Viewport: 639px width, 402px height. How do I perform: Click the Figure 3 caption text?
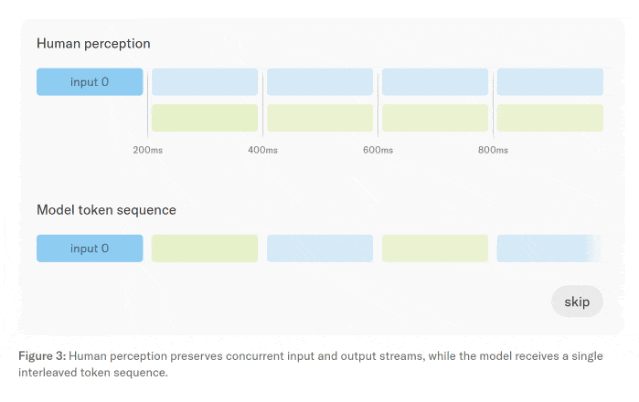[311, 364]
